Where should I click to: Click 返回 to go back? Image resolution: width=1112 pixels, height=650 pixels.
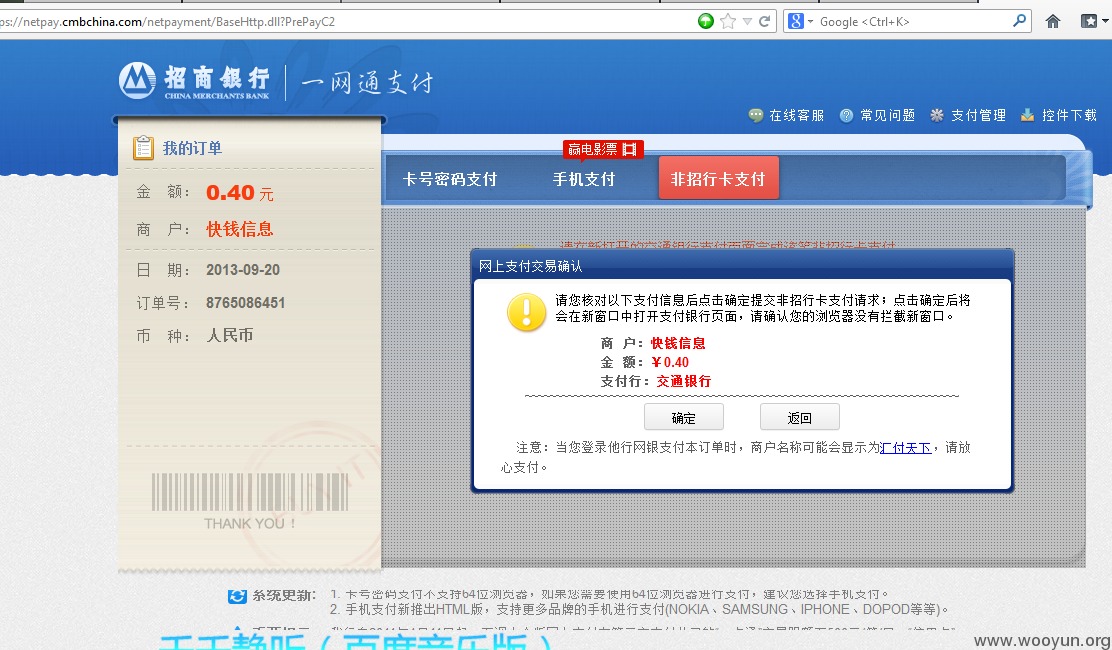coord(799,417)
